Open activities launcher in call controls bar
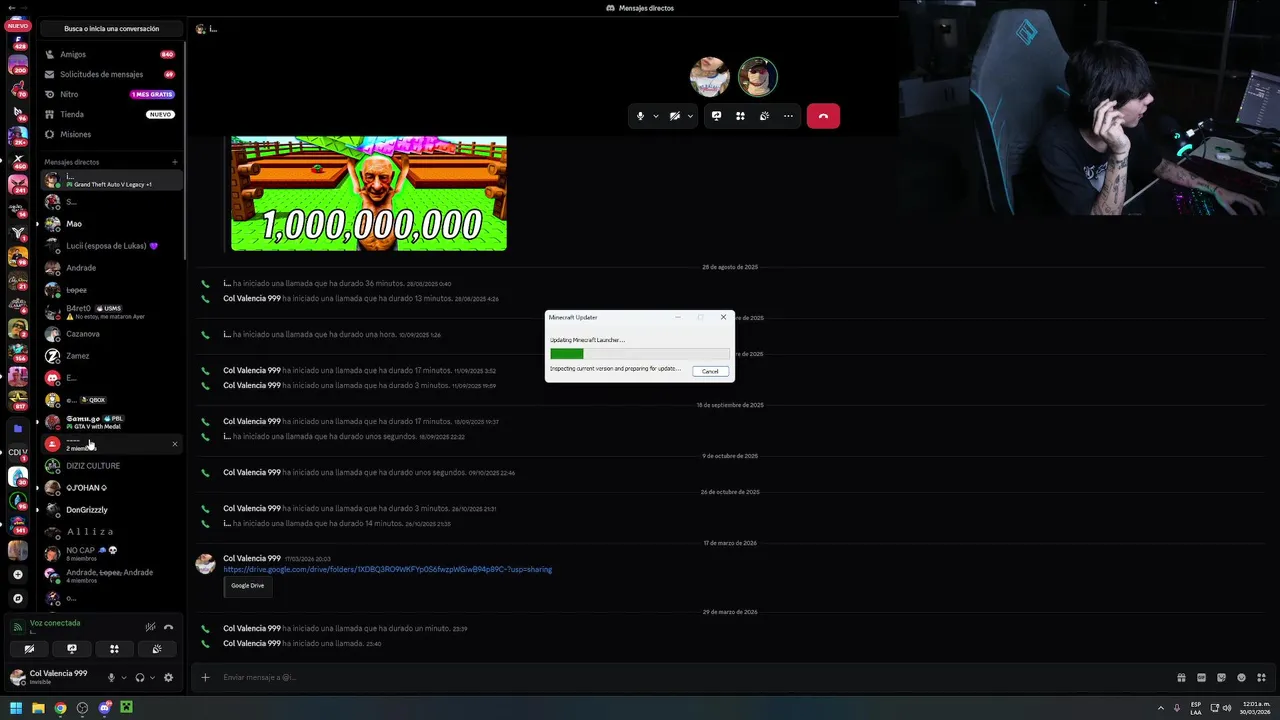1280x720 pixels. [x=740, y=116]
